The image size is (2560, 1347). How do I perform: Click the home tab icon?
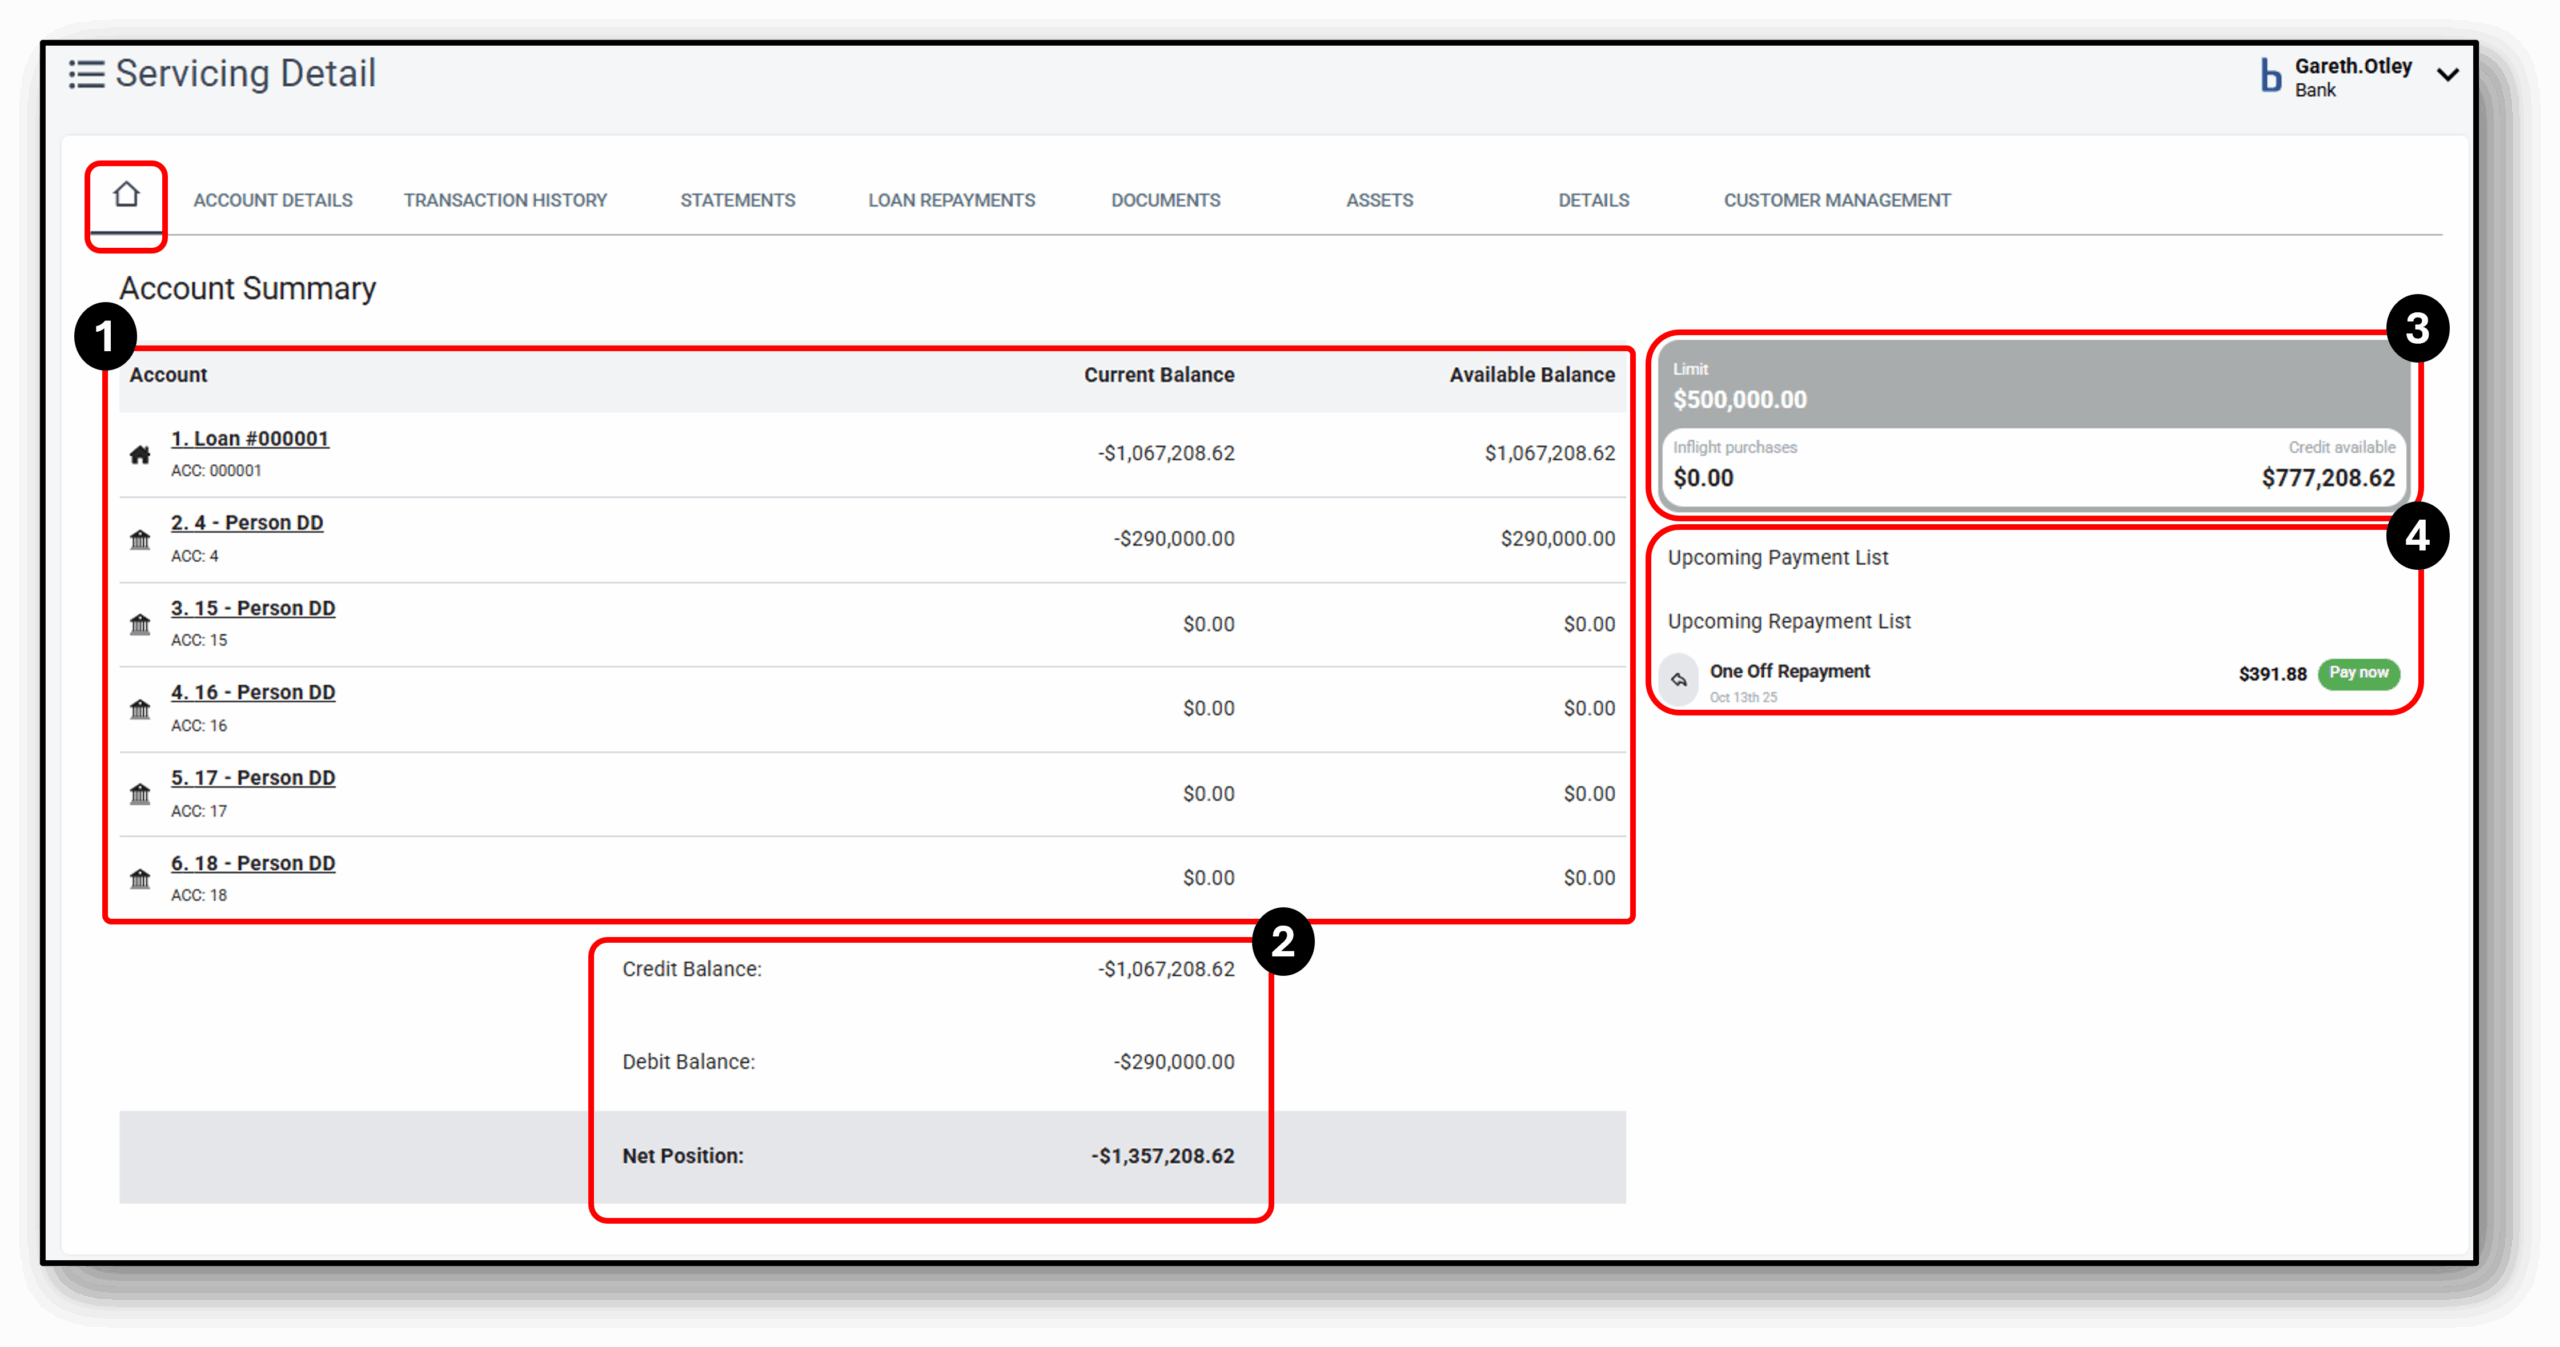126,194
